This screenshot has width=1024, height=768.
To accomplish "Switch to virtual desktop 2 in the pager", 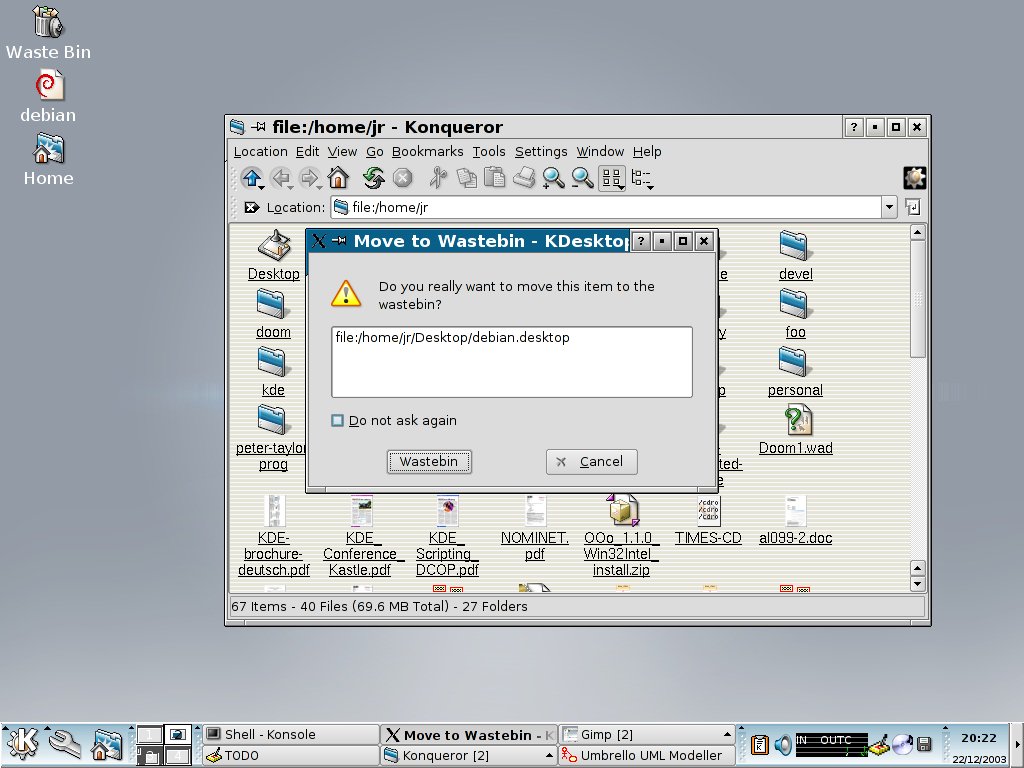I will [178, 734].
